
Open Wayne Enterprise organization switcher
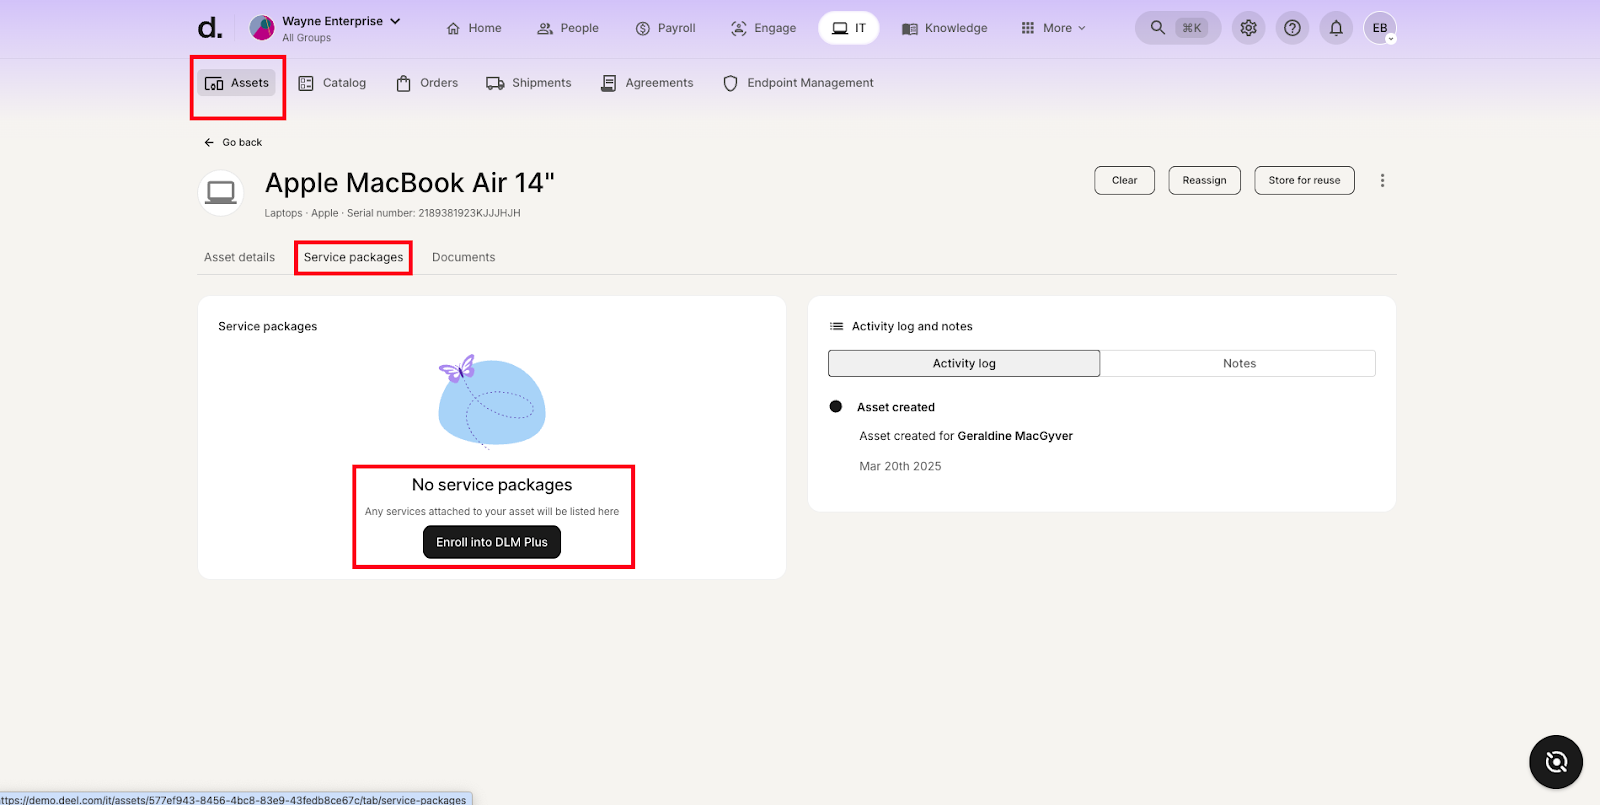click(325, 28)
